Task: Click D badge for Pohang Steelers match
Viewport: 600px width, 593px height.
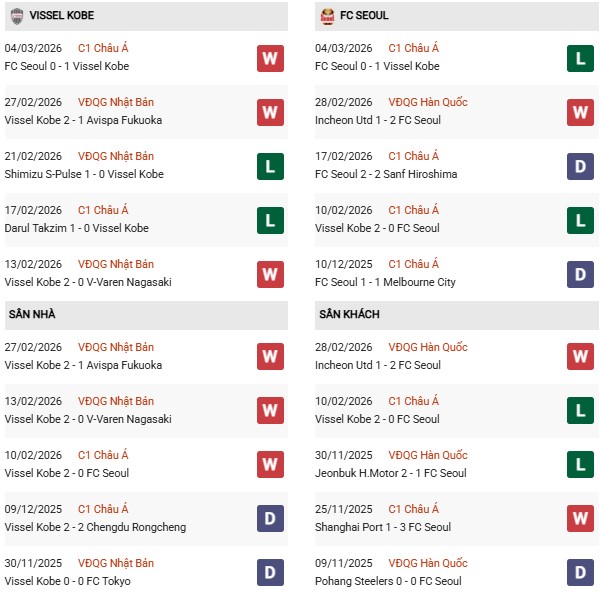Action: coord(580,573)
